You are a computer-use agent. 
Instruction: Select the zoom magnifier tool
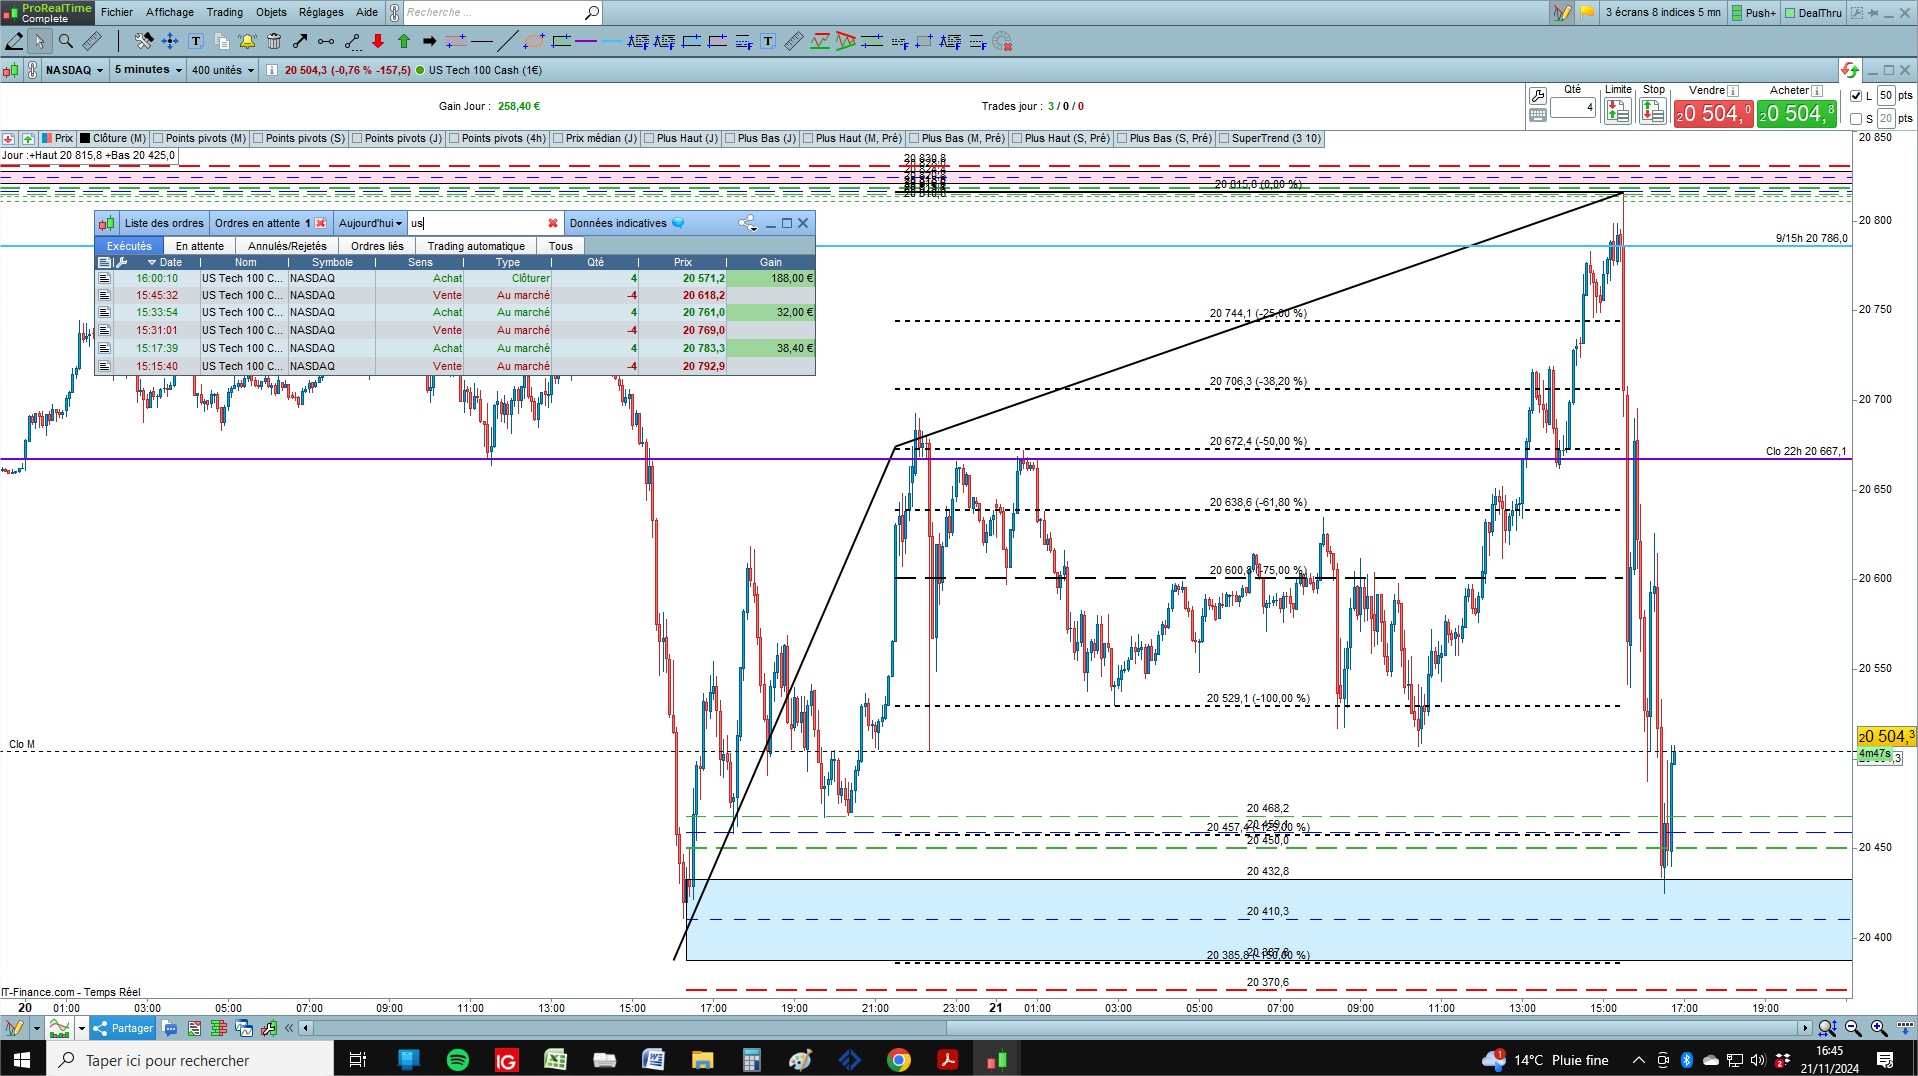pyautogui.click(x=66, y=41)
